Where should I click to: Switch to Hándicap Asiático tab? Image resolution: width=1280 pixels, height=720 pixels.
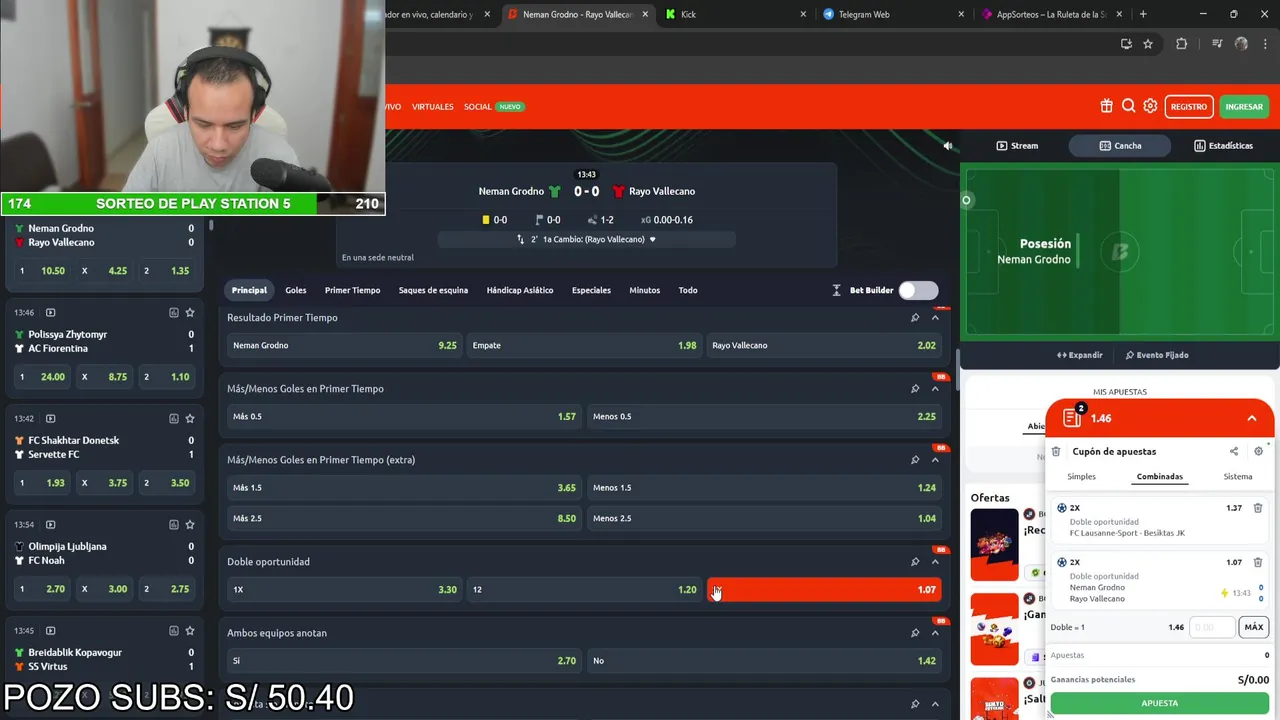tap(520, 290)
